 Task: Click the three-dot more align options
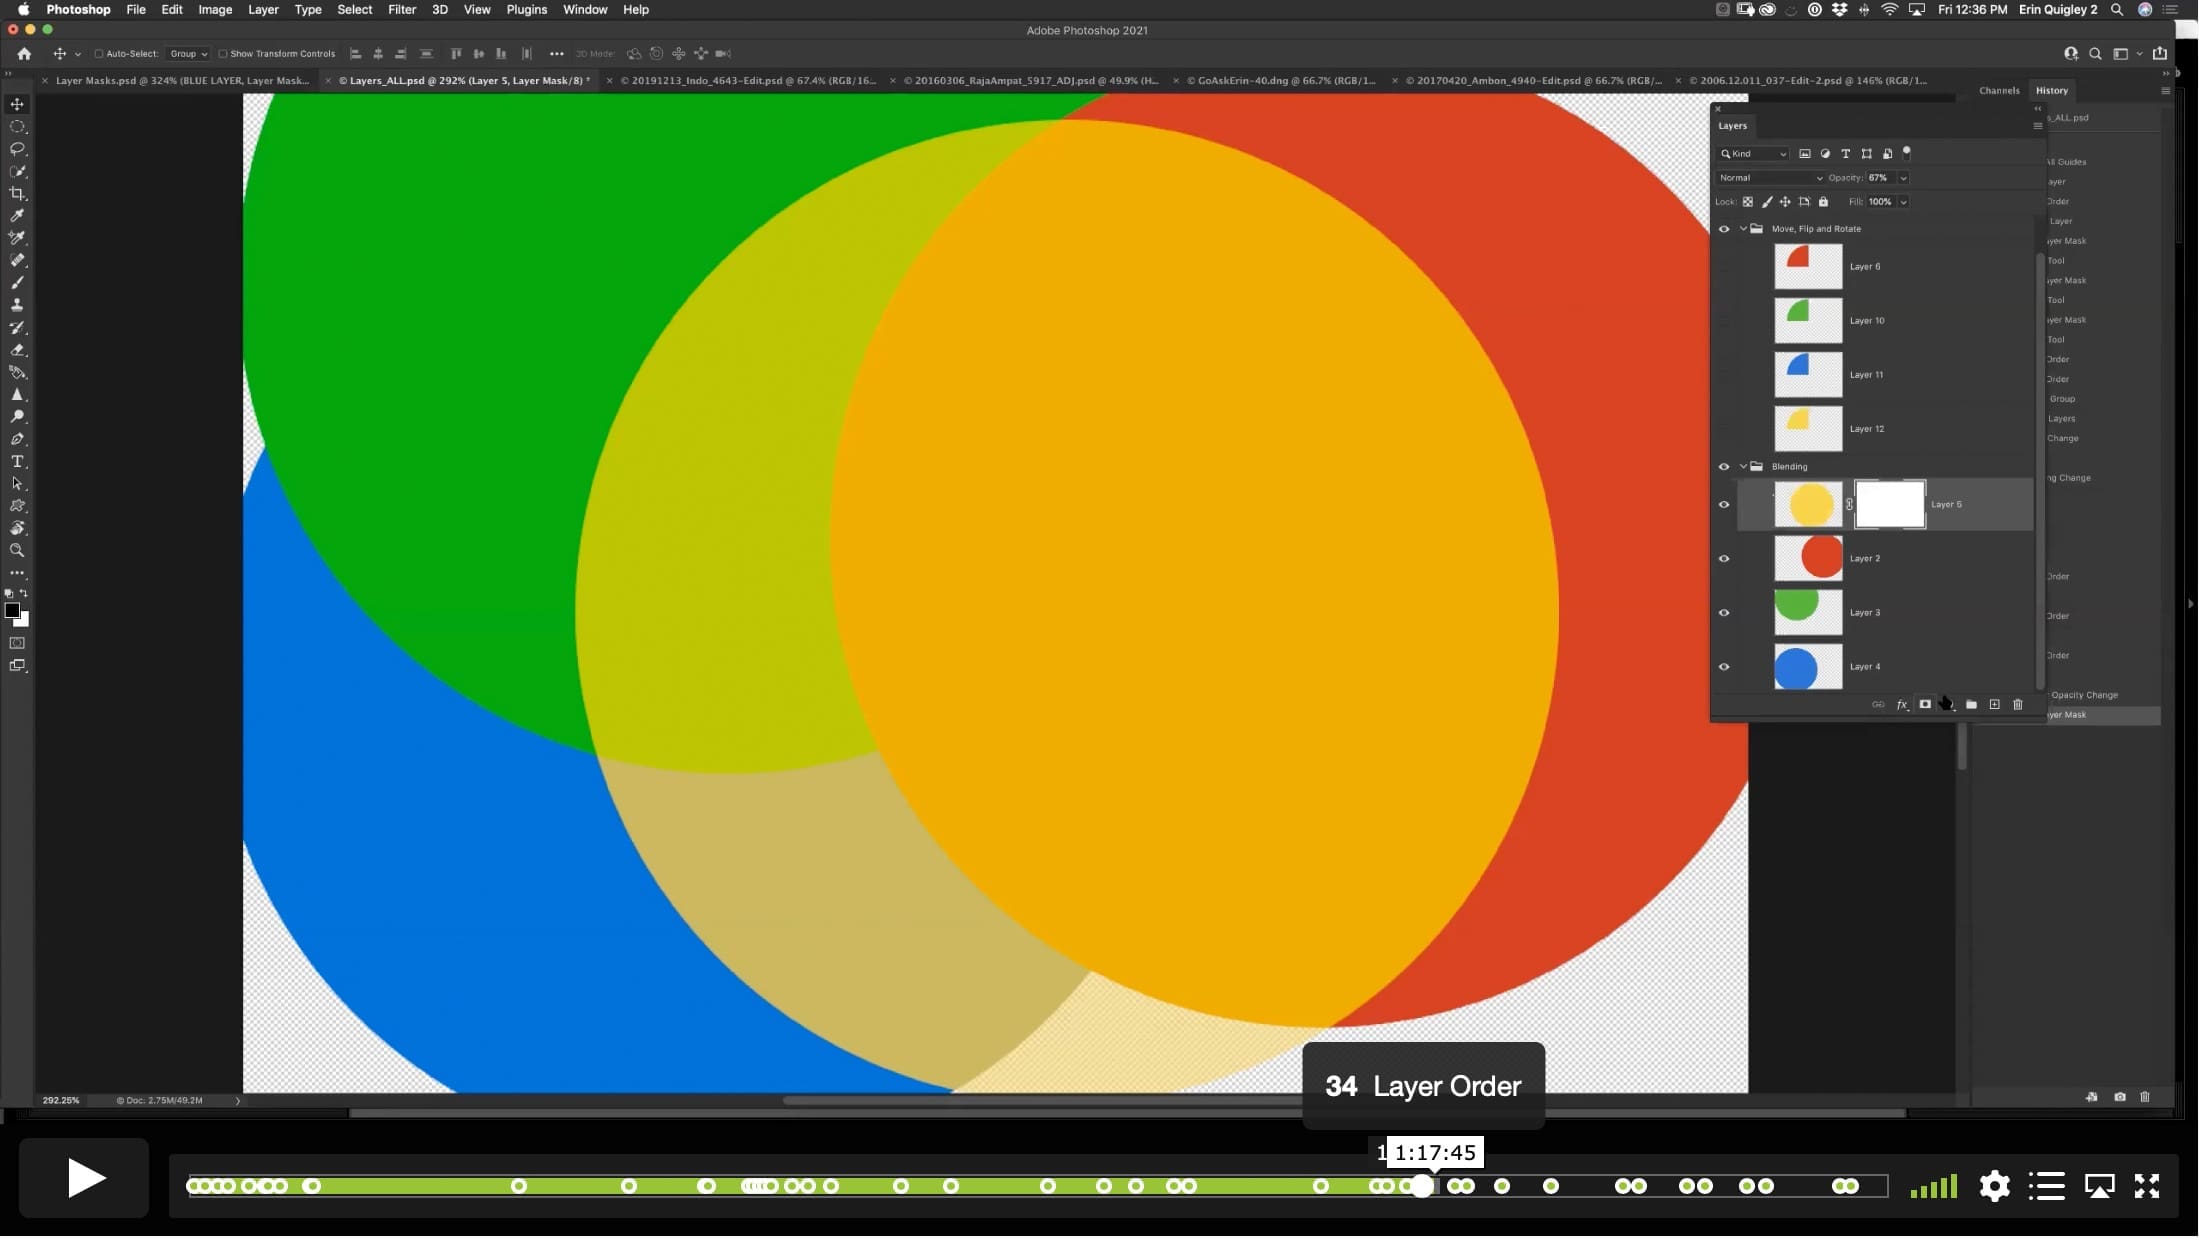coord(556,54)
